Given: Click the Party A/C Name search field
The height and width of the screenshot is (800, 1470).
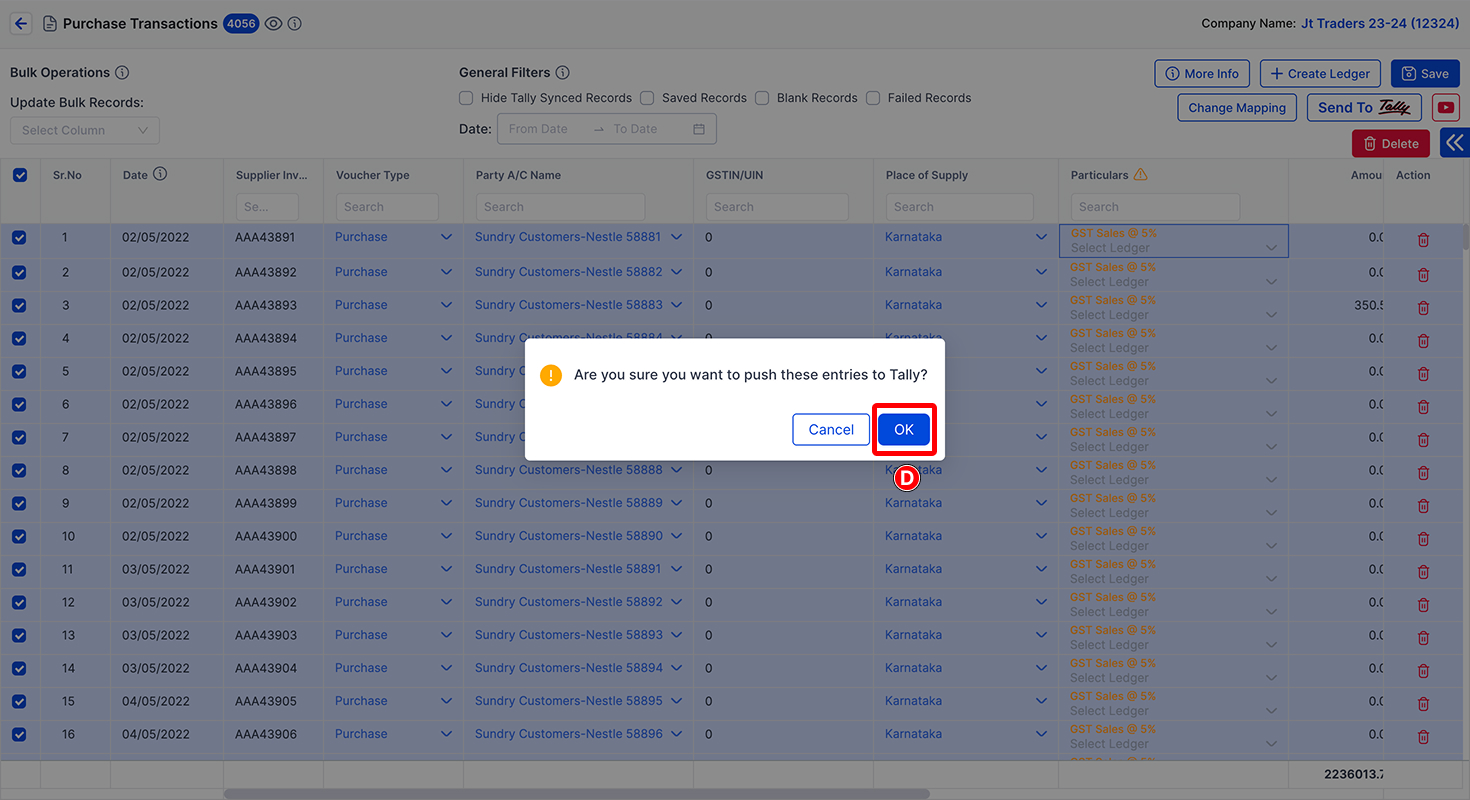Looking at the screenshot, I should (560, 207).
